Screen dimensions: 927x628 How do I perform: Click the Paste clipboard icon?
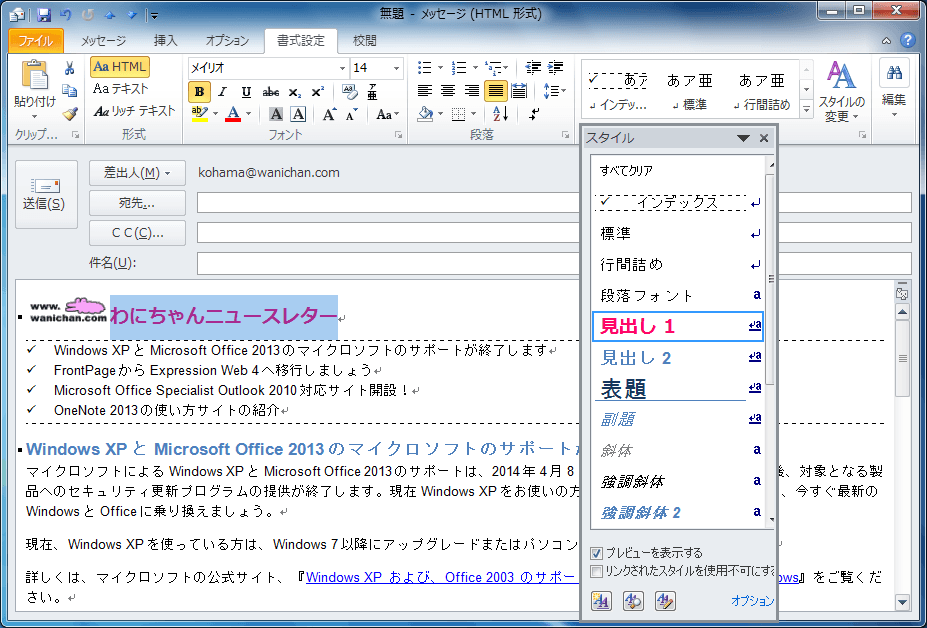tap(34, 77)
